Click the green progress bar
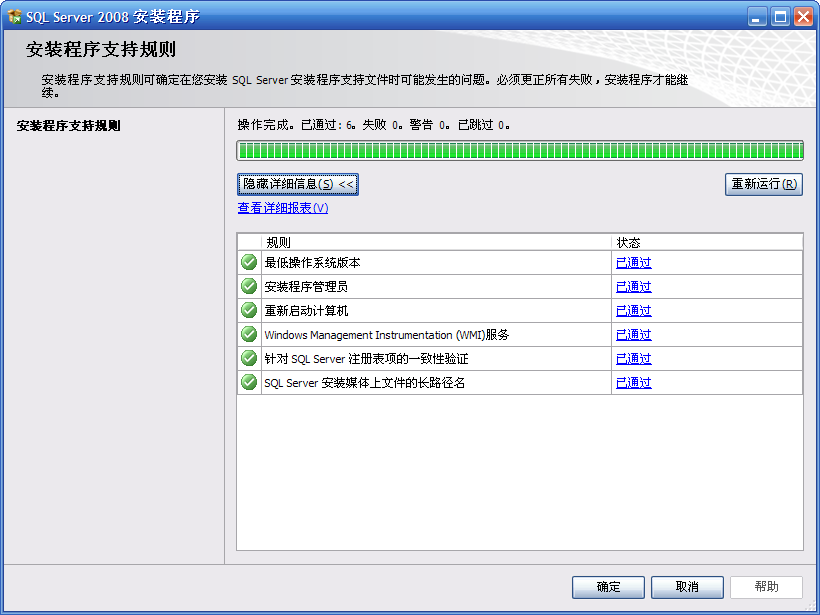 [519, 151]
